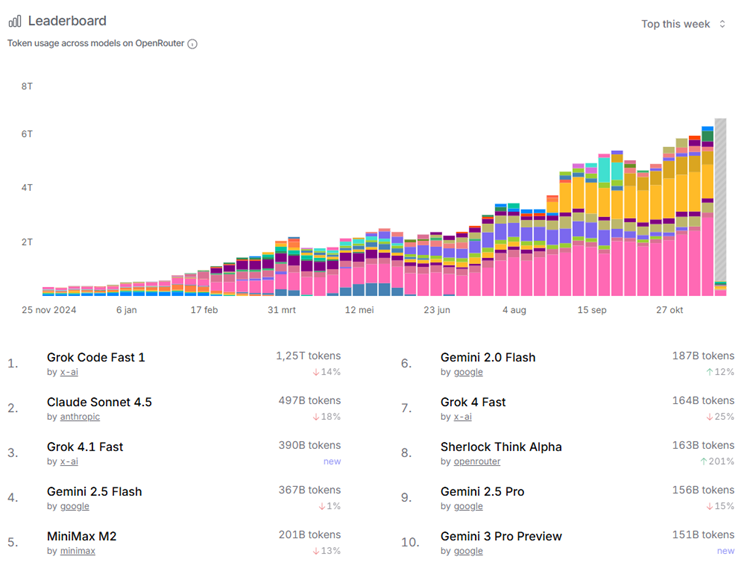Click the 25 nov 2024 axis label
This screenshot has height=574, width=753.
[x=49, y=310]
